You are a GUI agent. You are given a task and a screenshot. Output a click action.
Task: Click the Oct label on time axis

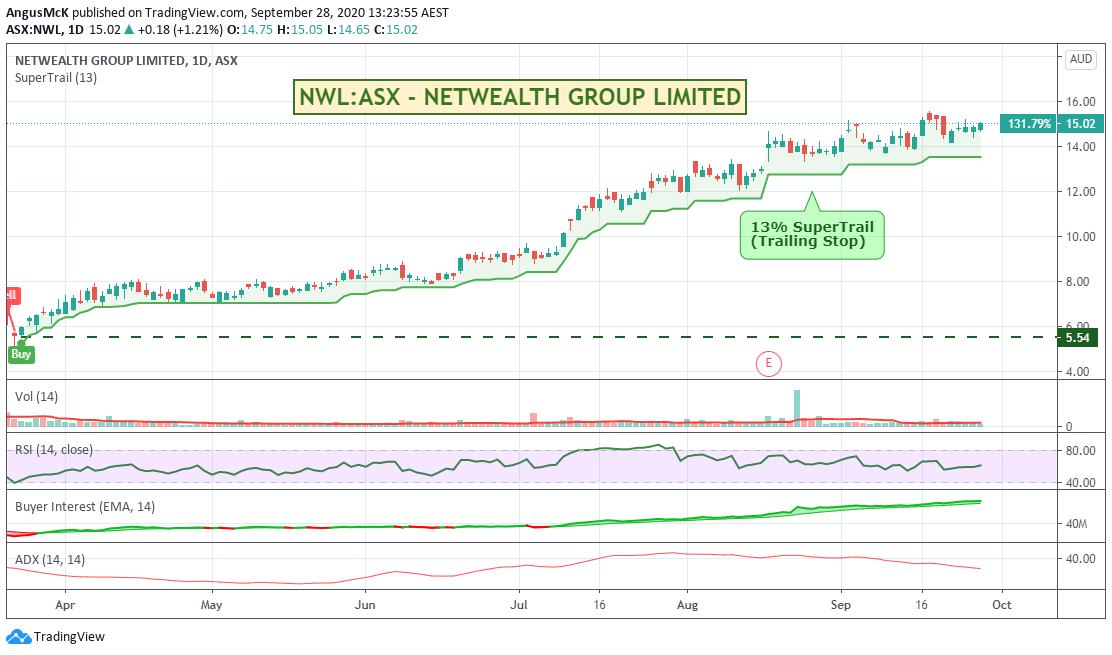pos(1001,605)
